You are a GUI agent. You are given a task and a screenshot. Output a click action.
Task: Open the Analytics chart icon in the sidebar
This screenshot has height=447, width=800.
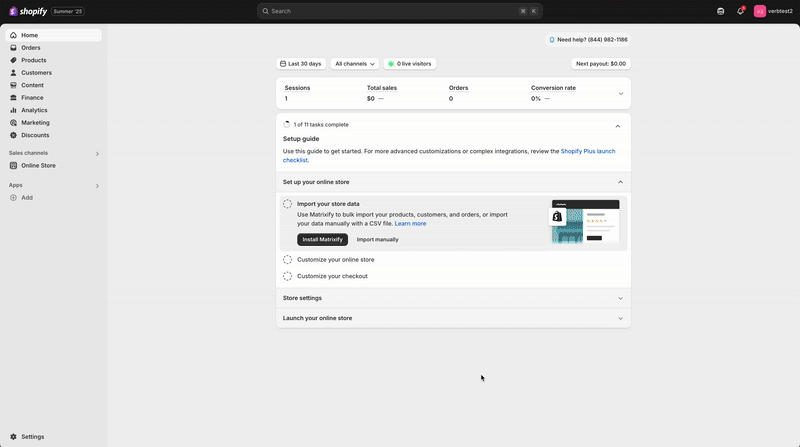pyautogui.click(x=13, y=110)
